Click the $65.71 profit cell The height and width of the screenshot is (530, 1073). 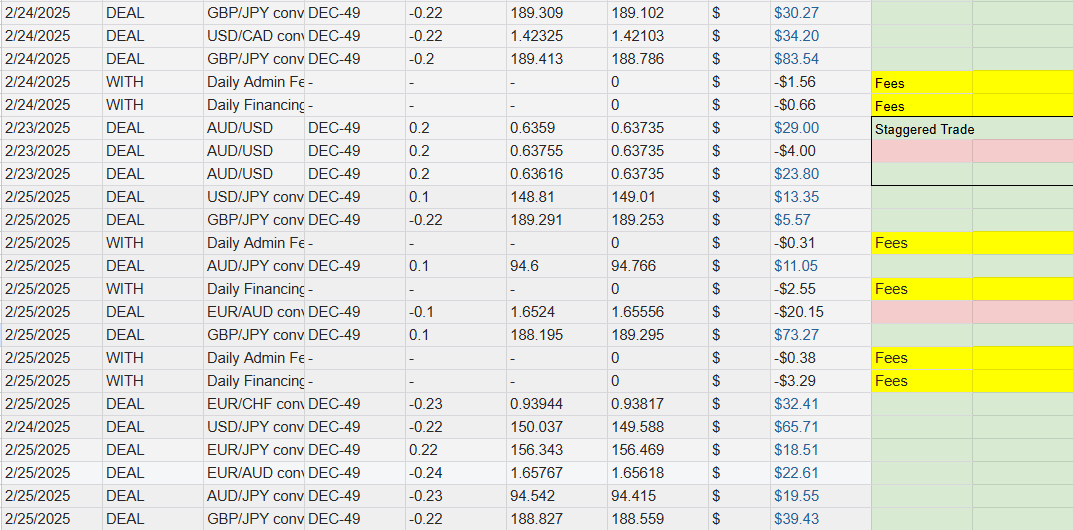796,427
